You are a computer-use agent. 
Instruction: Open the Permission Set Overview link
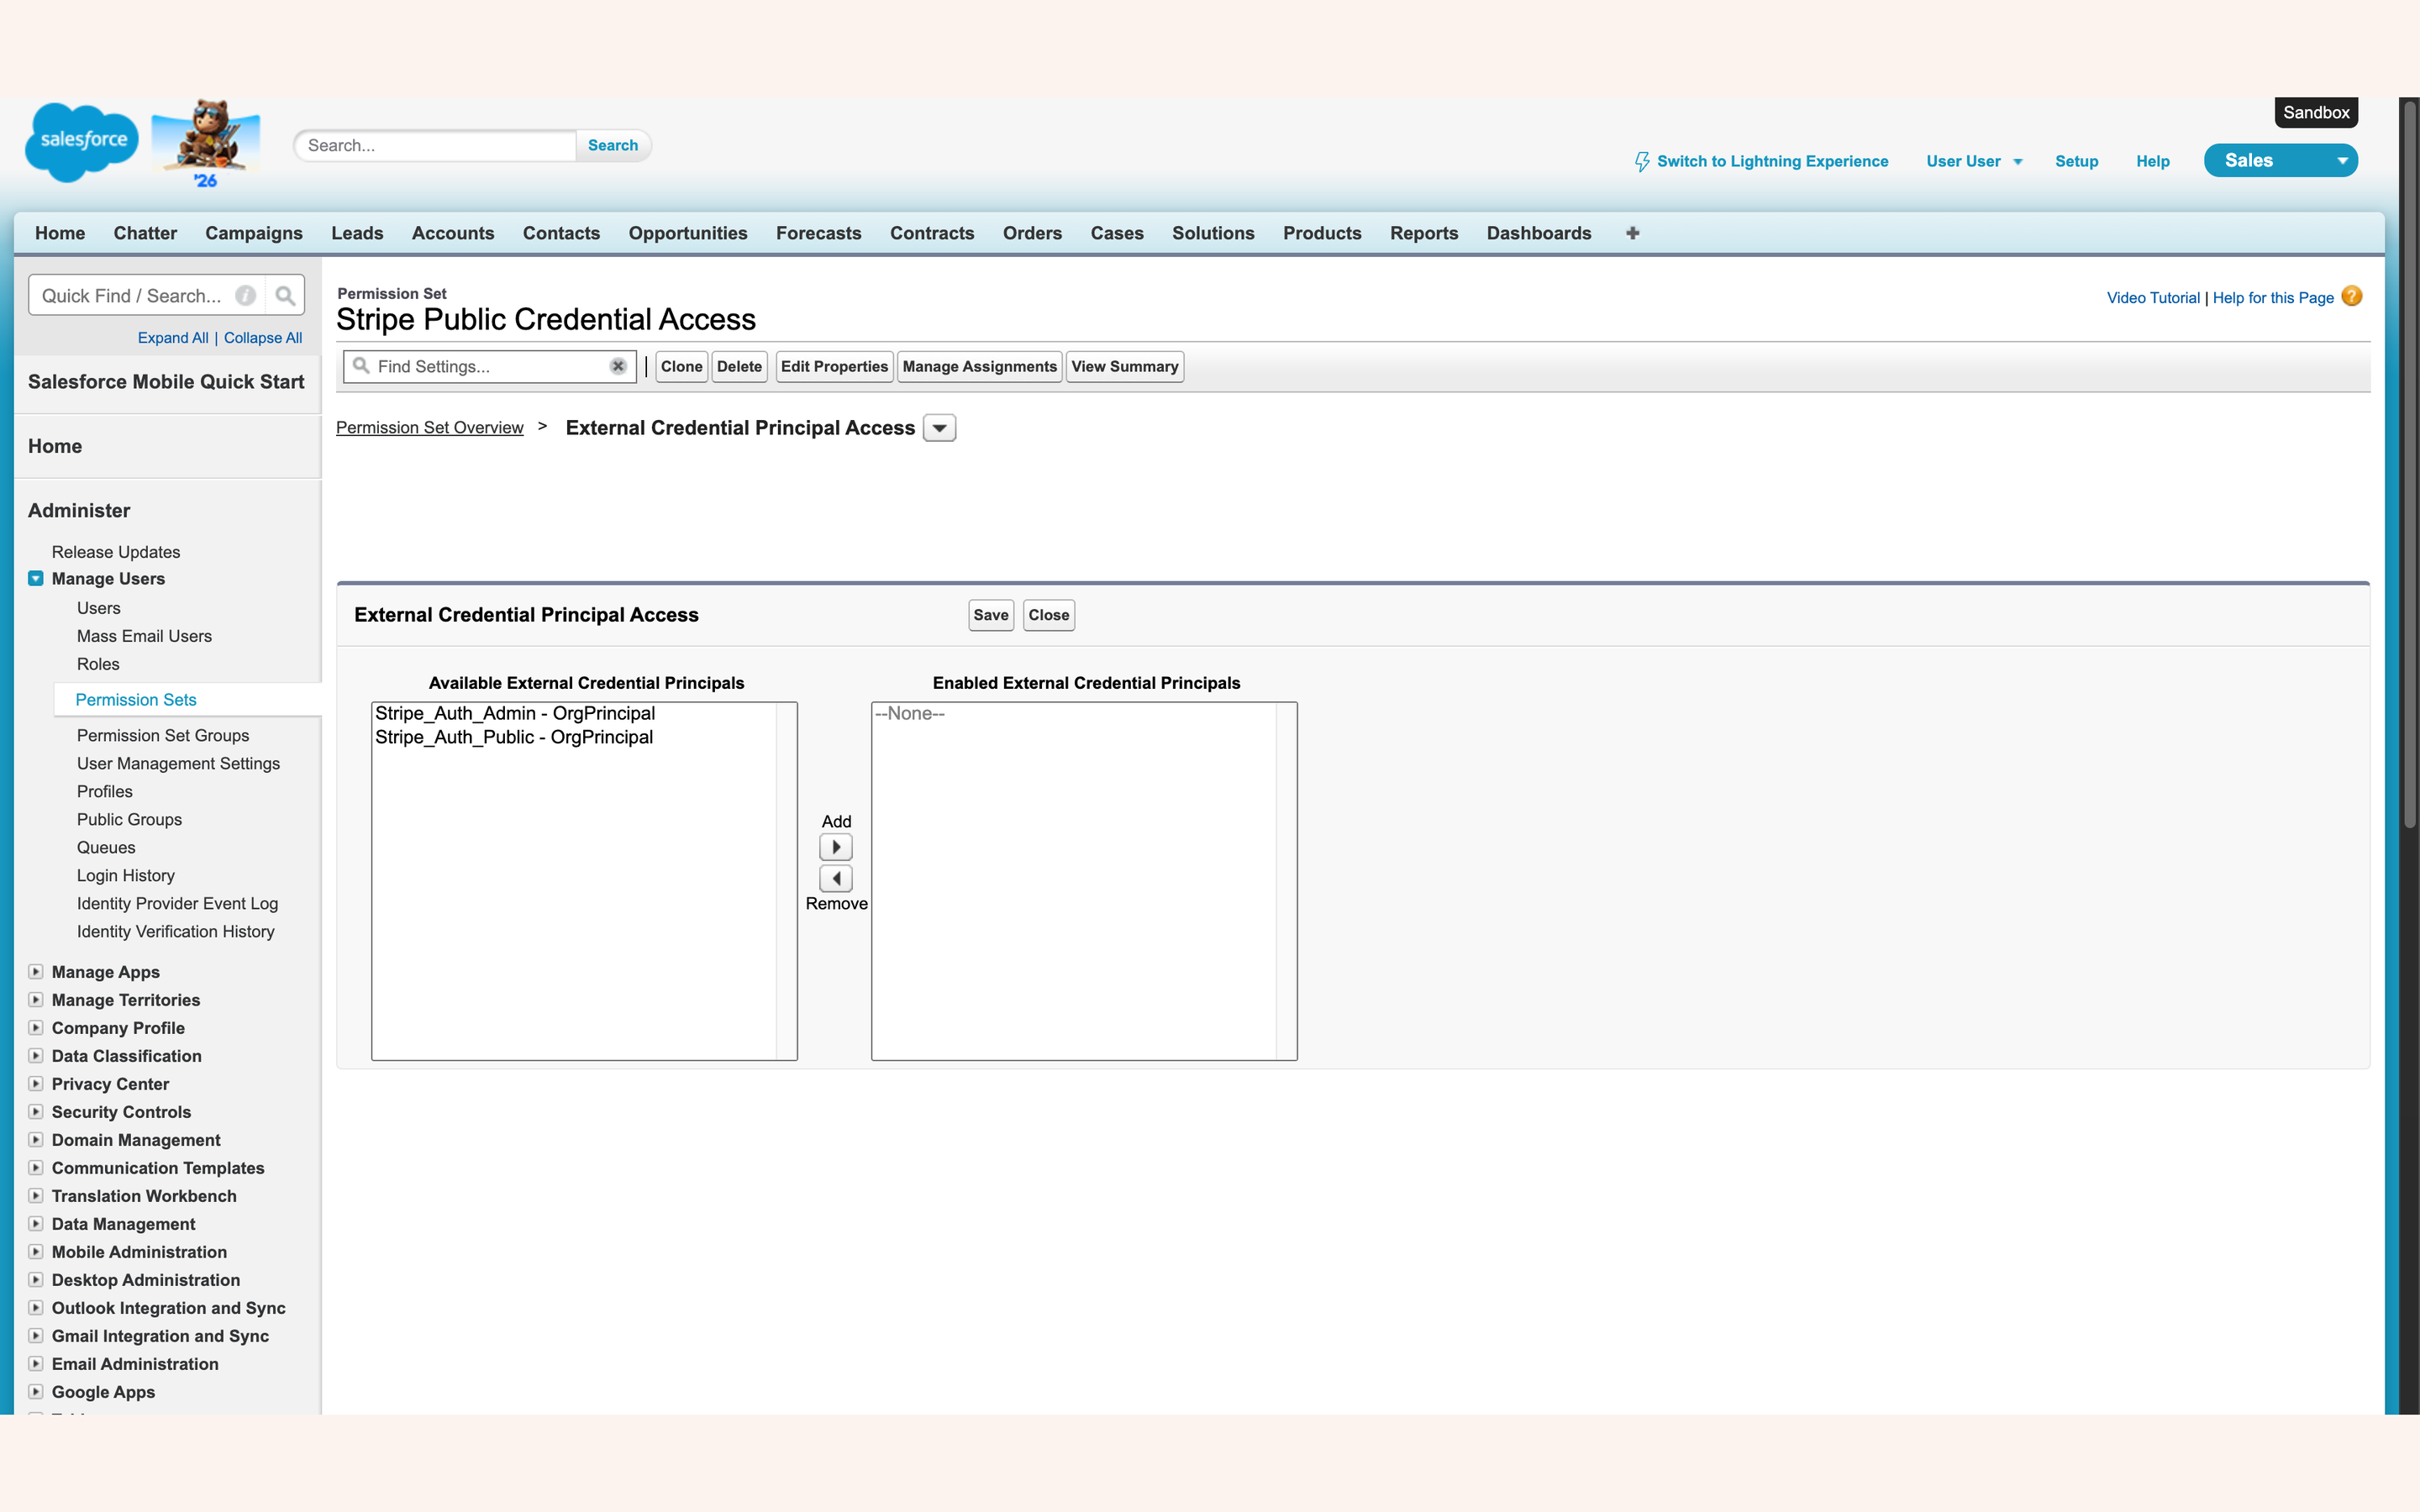(429, 427)
